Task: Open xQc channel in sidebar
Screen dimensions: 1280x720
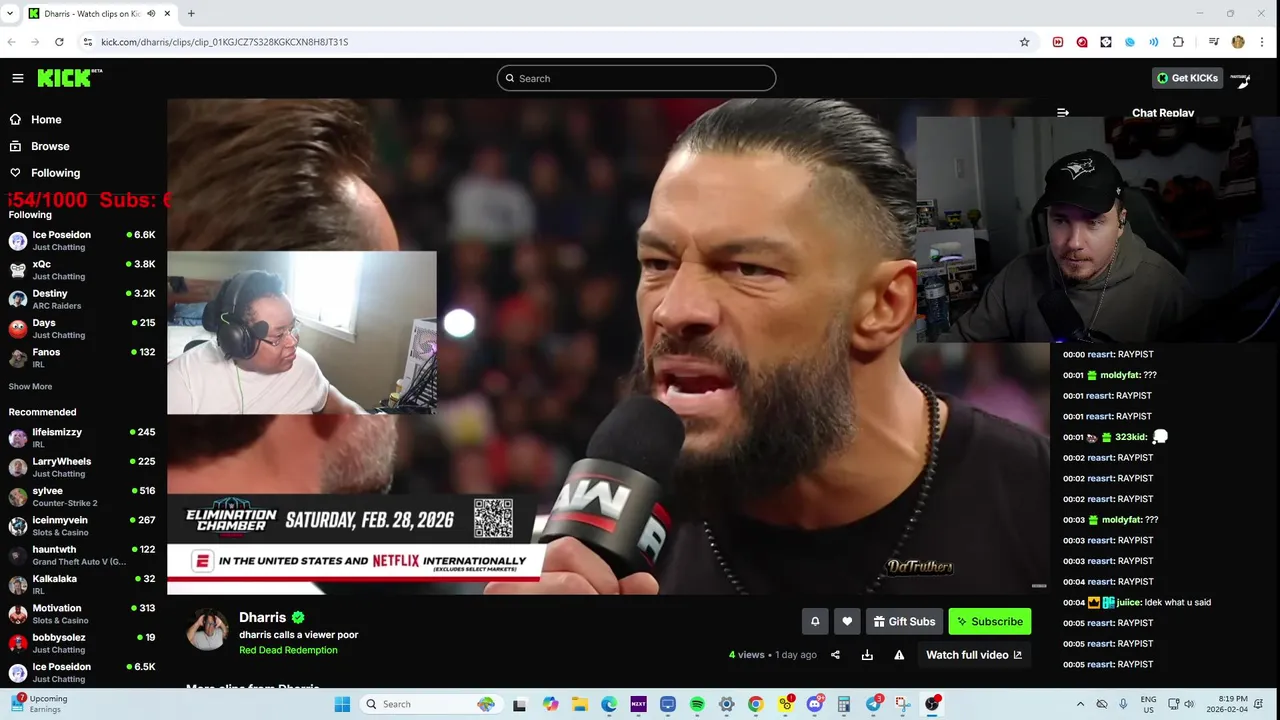Action: [x=82, y=270]
